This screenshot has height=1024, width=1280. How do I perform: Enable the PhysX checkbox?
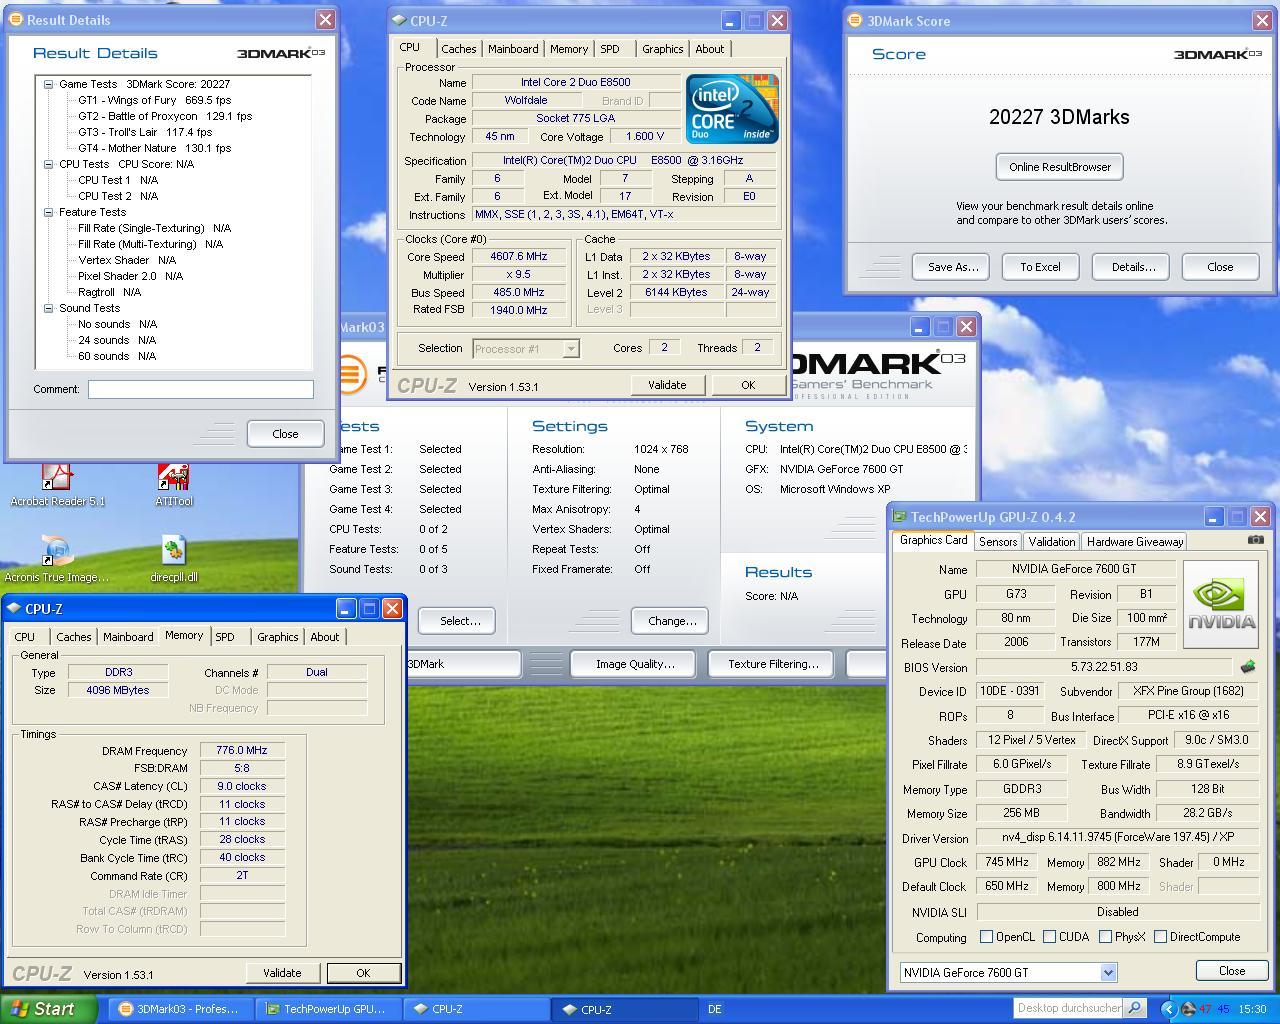(1105, 937)
